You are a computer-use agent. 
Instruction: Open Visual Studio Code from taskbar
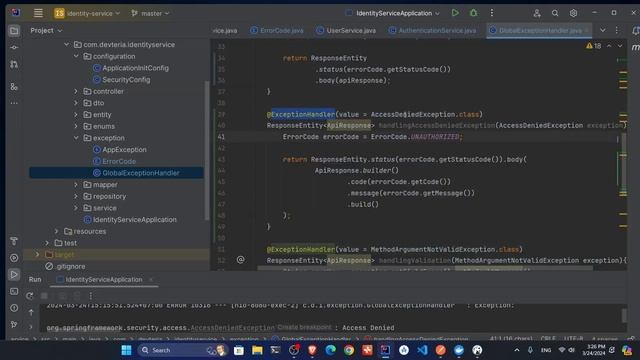[422, 350]
